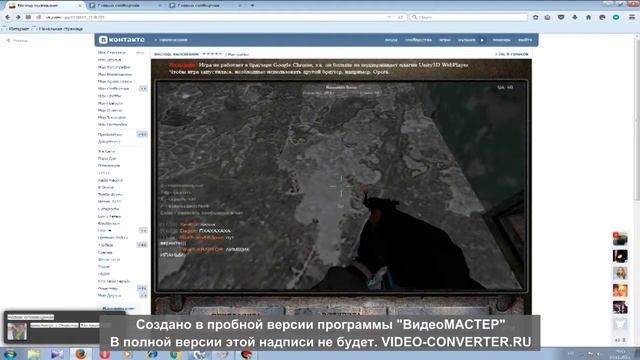
Task: Open the Pocket shield icon
Action: pyautogui.click(x=561, y=17)
